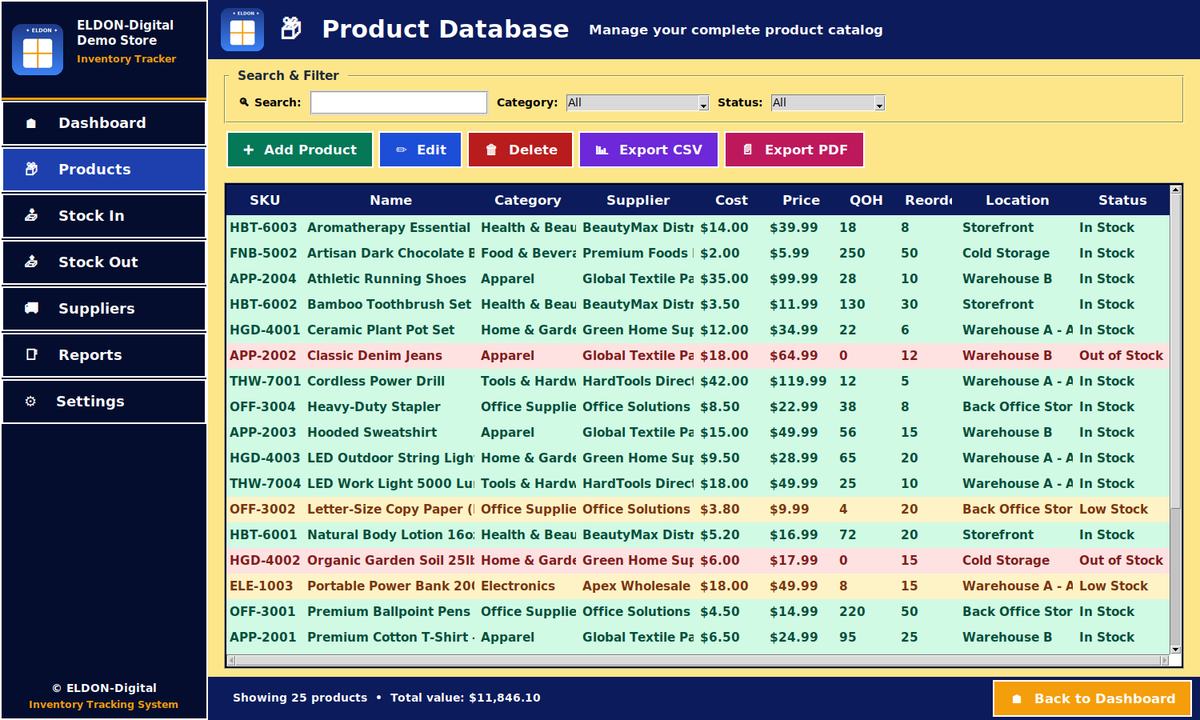Image resolution: width=1200 pixels, height=720 pixels.
Task: Sort by the Supplier column header
Action: coord(638,200)
